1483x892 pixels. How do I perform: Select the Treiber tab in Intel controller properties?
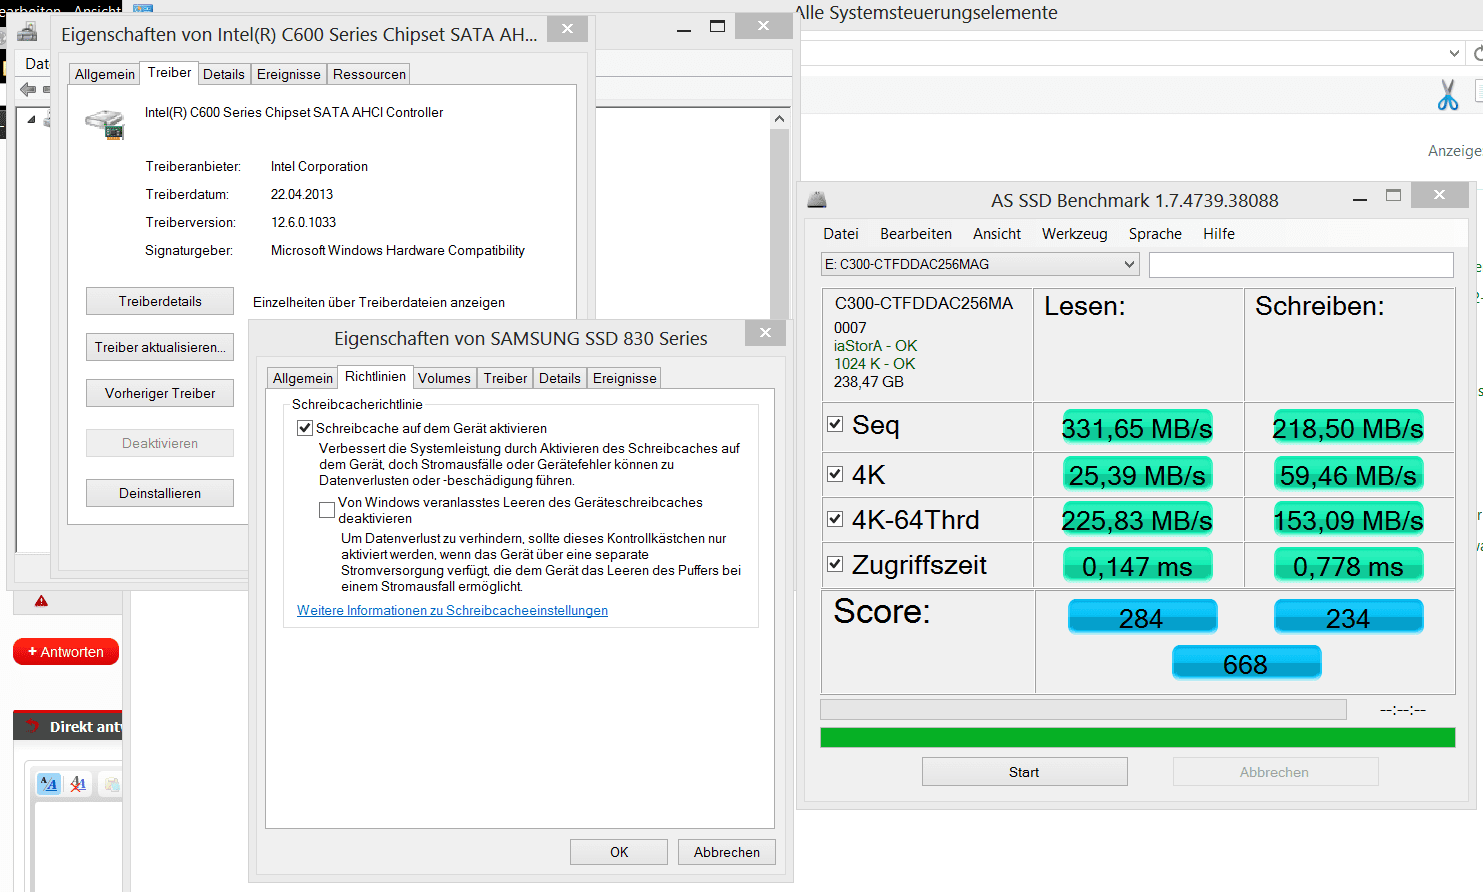pos(169,73)
